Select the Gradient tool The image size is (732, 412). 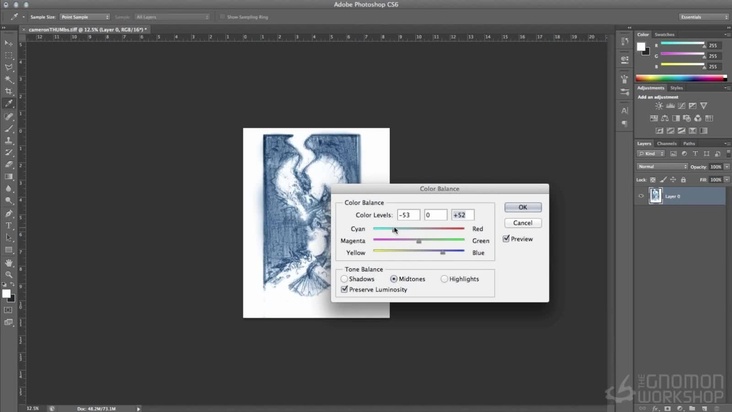pos(8,176)
